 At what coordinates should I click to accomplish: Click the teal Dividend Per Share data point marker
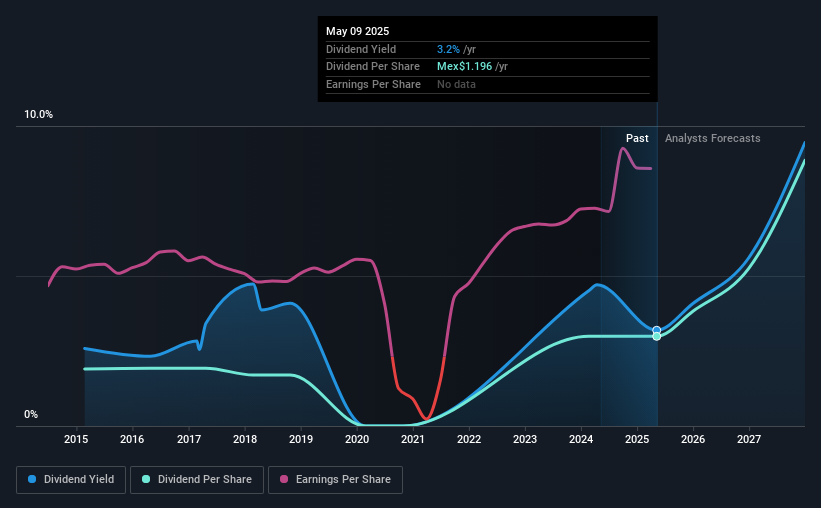pyautogui.click(x=657, y=336)
